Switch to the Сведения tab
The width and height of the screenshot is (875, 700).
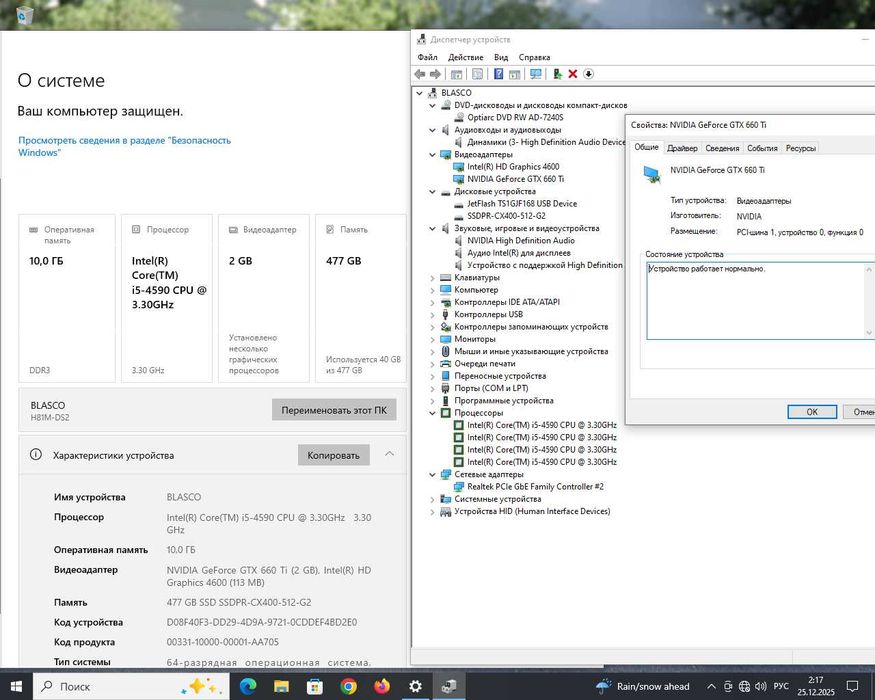(x=722, y=148)
